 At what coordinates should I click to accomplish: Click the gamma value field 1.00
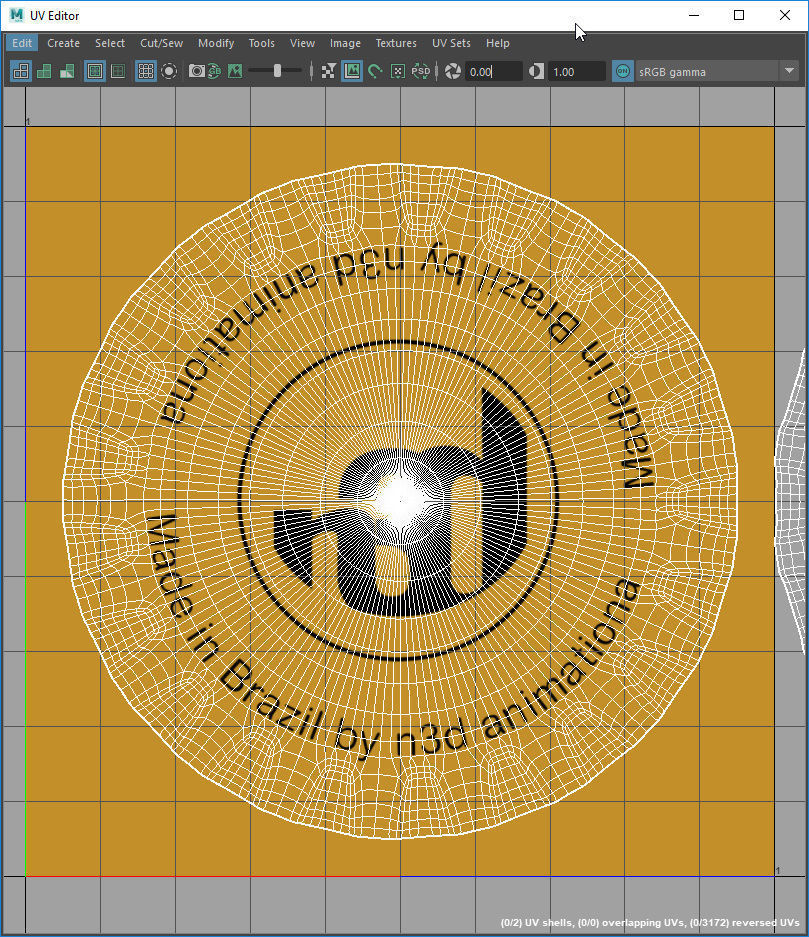pos(576,72)
